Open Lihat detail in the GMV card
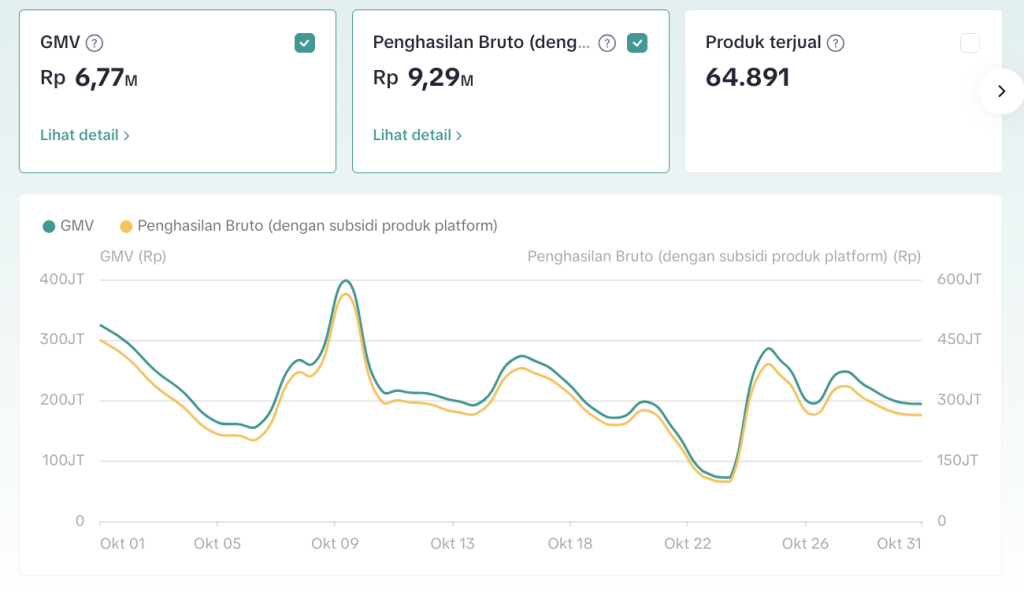1024x592 pixels. [85, 135]
